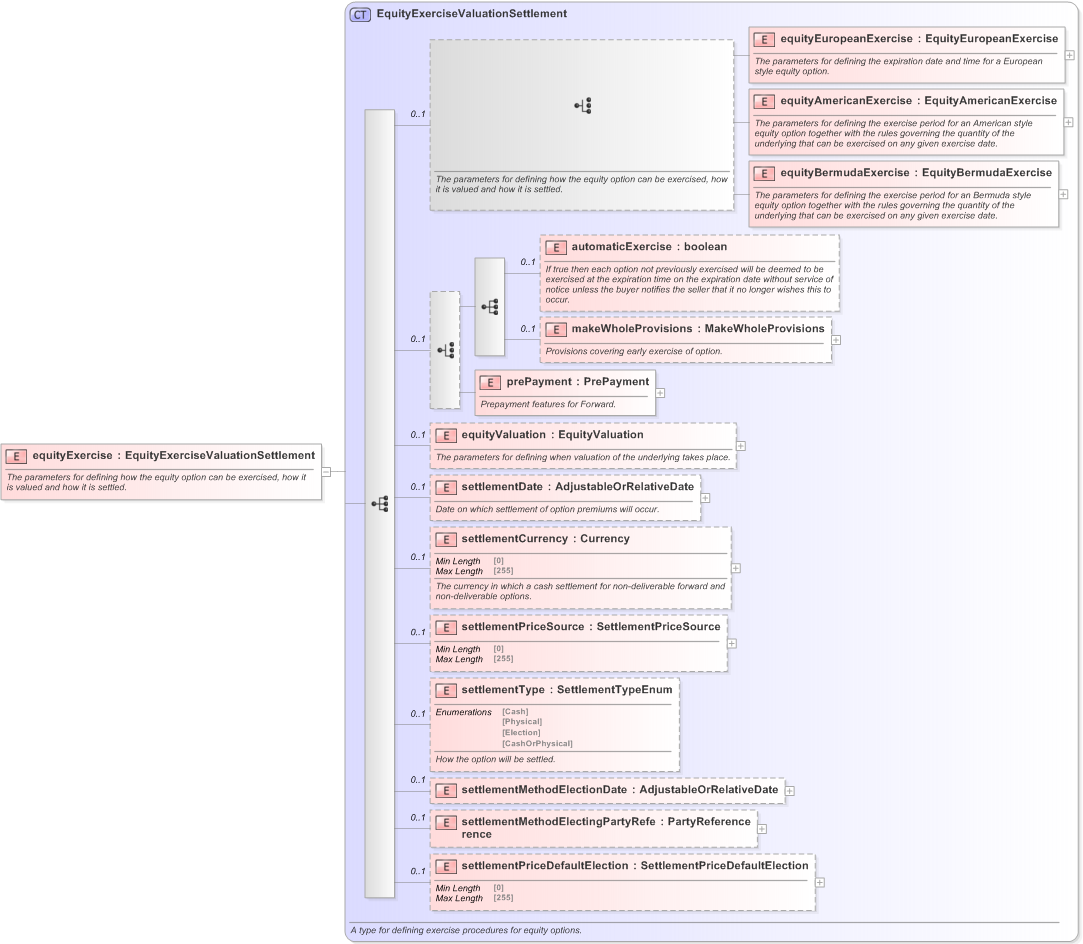
Task: Click the E icon of settlementType
Action: (x=445, y=691)
